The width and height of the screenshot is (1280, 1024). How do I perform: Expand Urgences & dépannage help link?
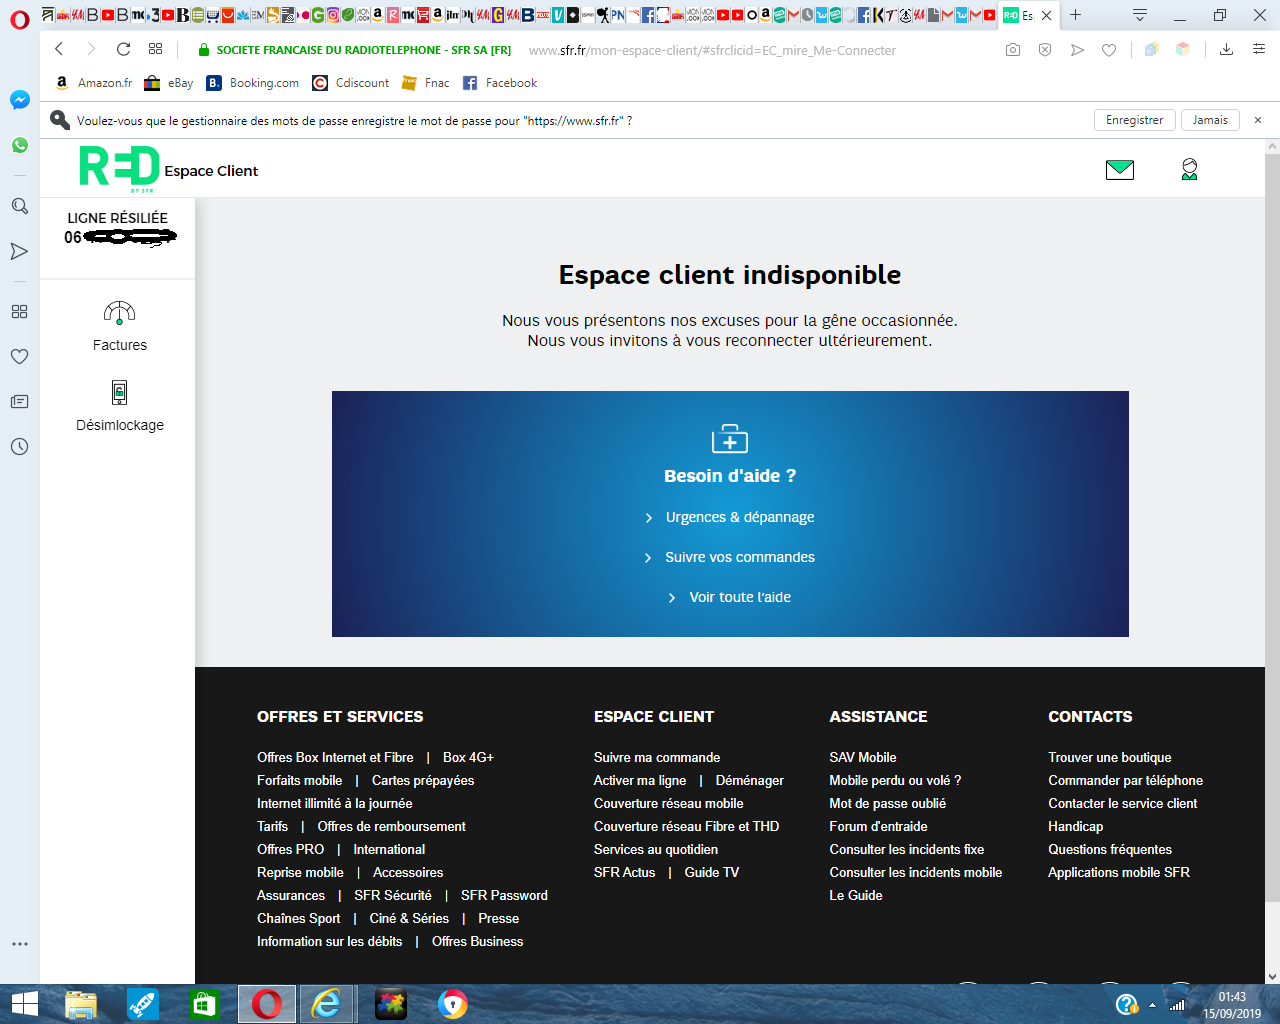[739, 517]
